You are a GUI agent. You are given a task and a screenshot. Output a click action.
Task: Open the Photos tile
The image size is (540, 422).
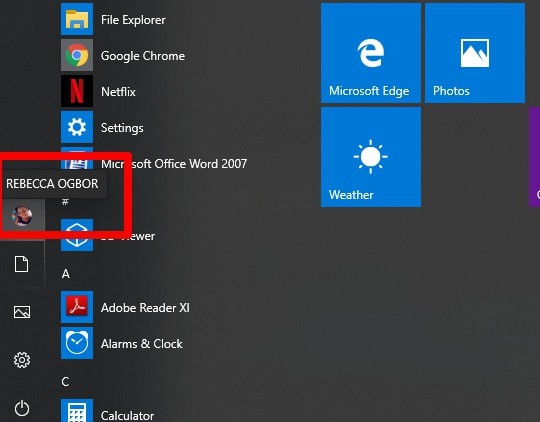tap(475, 53)
